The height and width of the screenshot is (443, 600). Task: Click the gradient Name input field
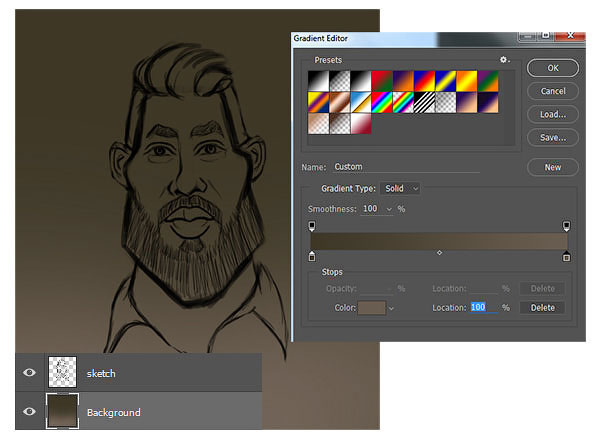406,167
